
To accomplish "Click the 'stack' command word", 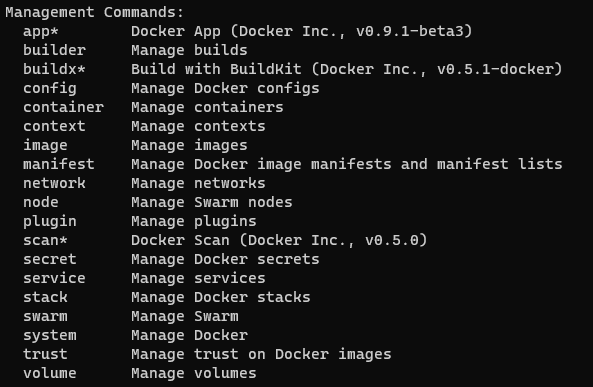I will tap(45, 297).
